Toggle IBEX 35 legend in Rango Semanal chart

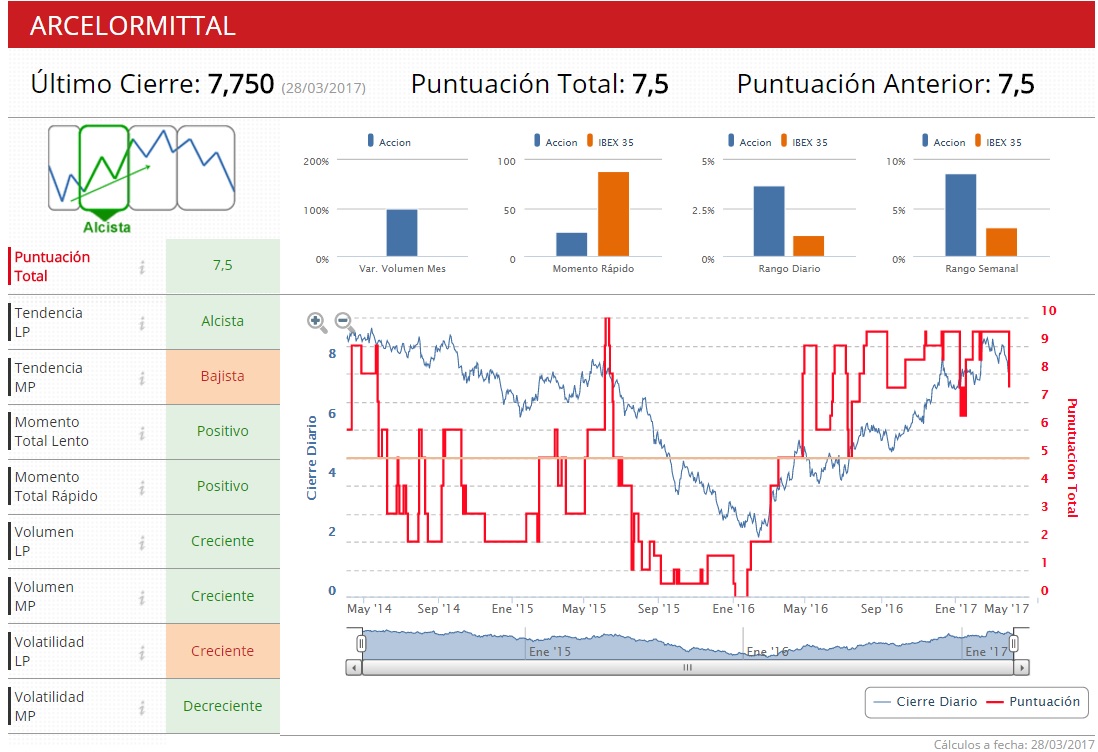pyautogui.click(x=998, y=141)
